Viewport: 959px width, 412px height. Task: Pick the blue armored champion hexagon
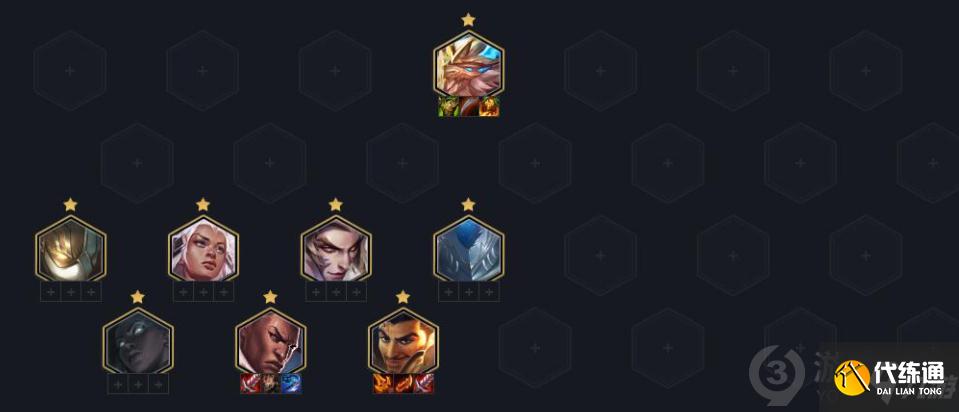[468, 249]
